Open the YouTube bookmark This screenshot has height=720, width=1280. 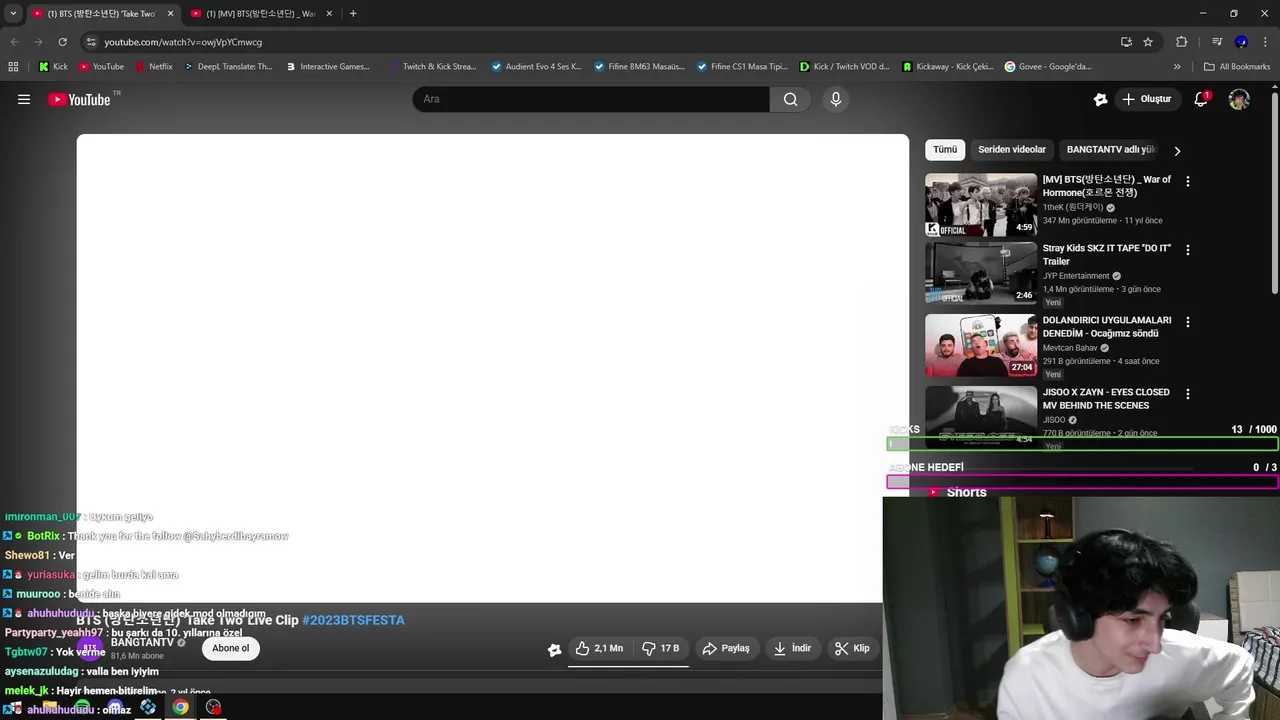[x=101, y=67]
